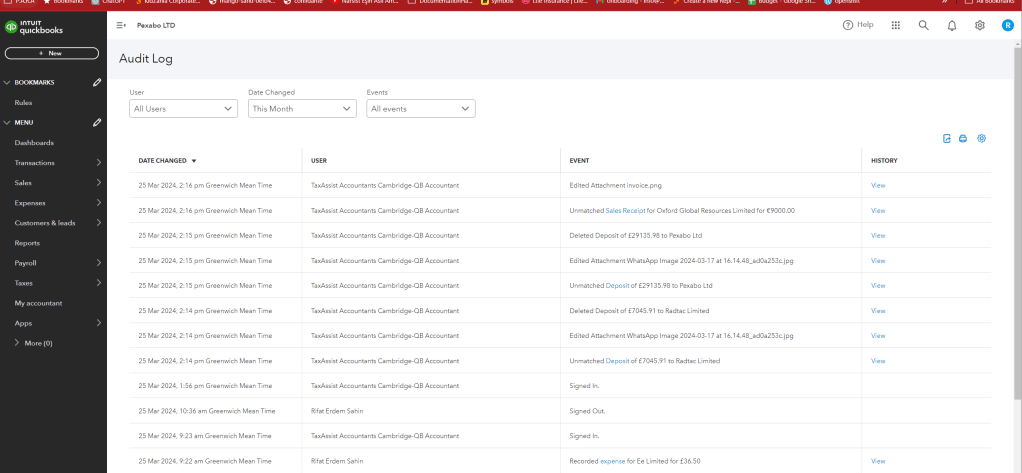Click the HISTORY column header
The image size is (1022, 473).
pos(884,160)
